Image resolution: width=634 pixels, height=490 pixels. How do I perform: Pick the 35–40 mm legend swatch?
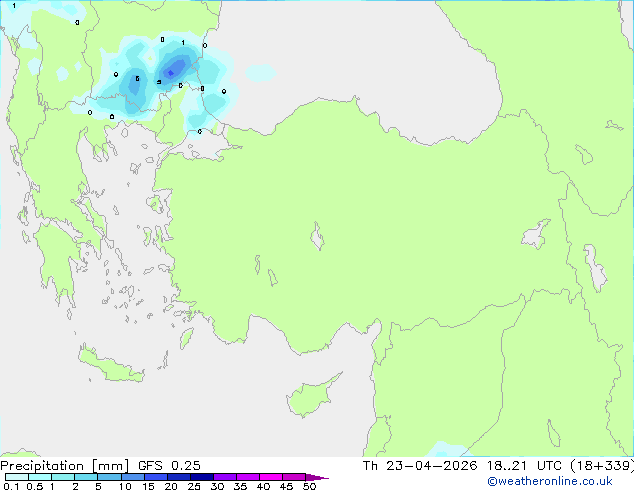247,477
